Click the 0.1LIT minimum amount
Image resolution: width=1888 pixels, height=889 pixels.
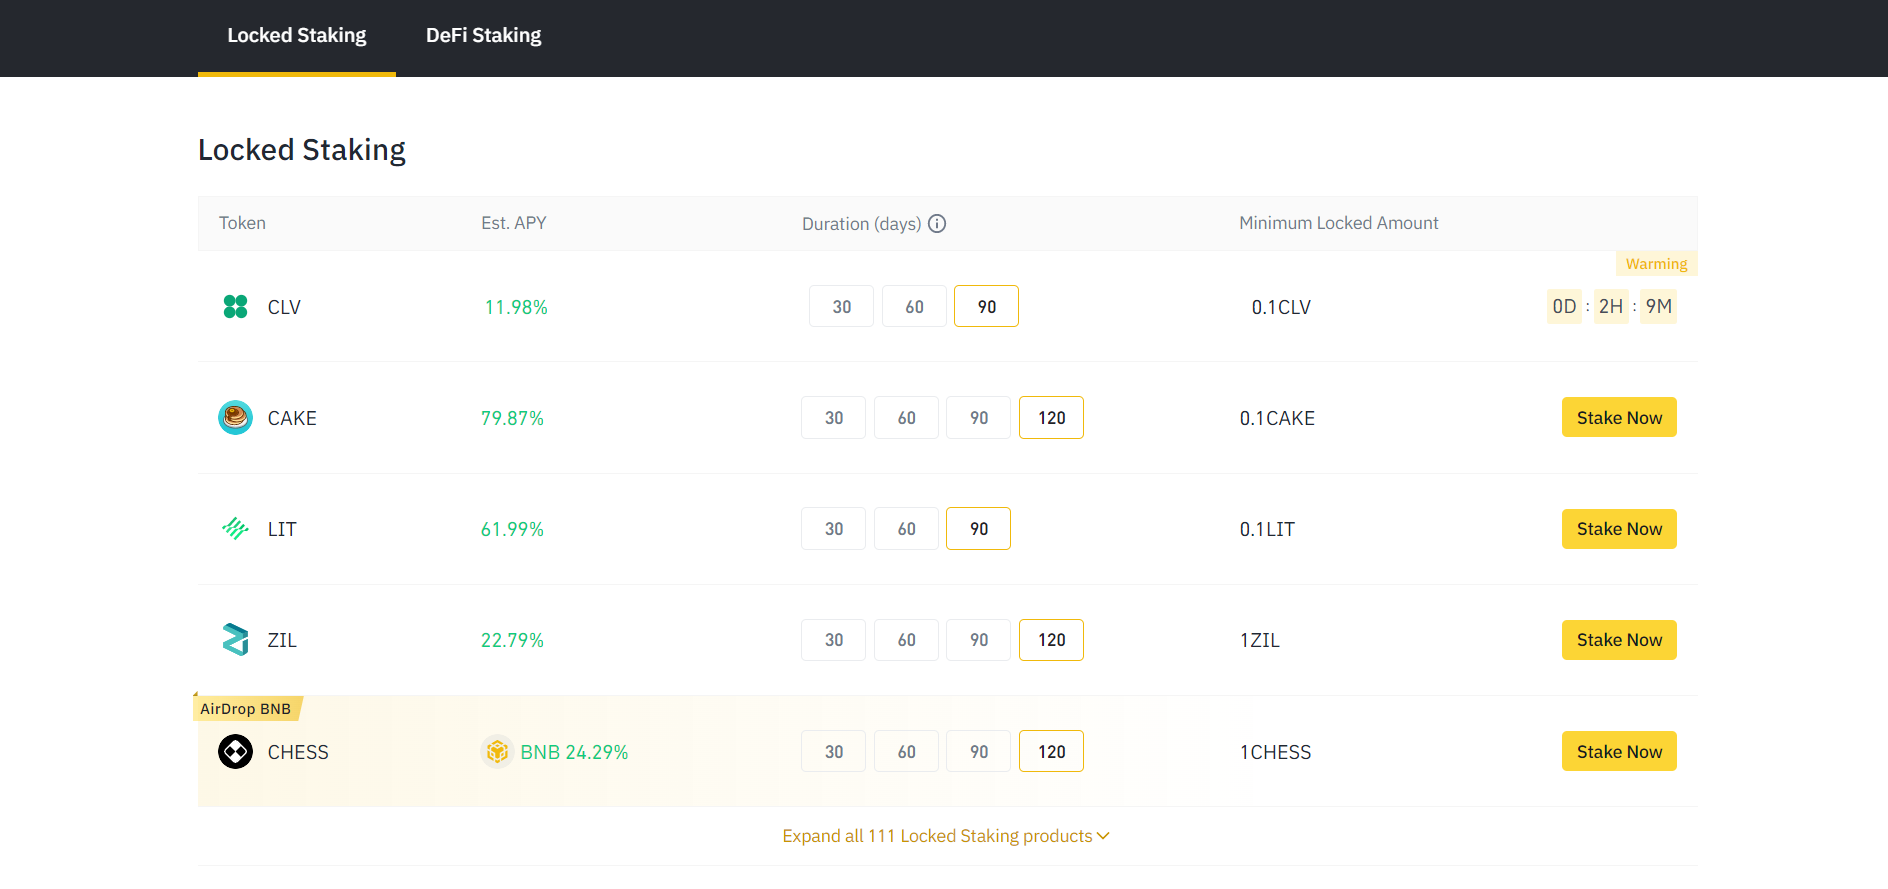1267,529
